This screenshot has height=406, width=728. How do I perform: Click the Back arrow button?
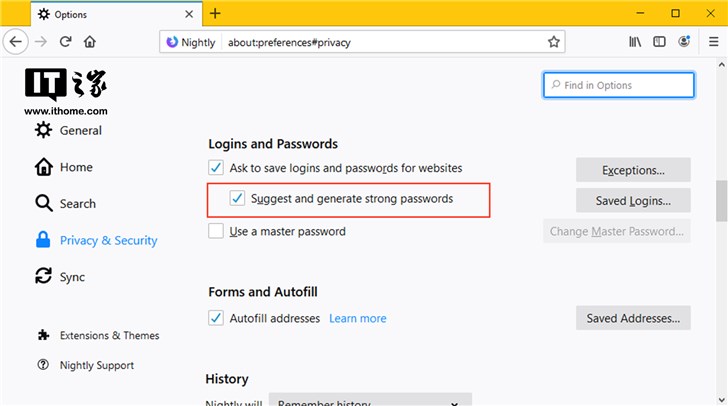[x=16, y=42]
